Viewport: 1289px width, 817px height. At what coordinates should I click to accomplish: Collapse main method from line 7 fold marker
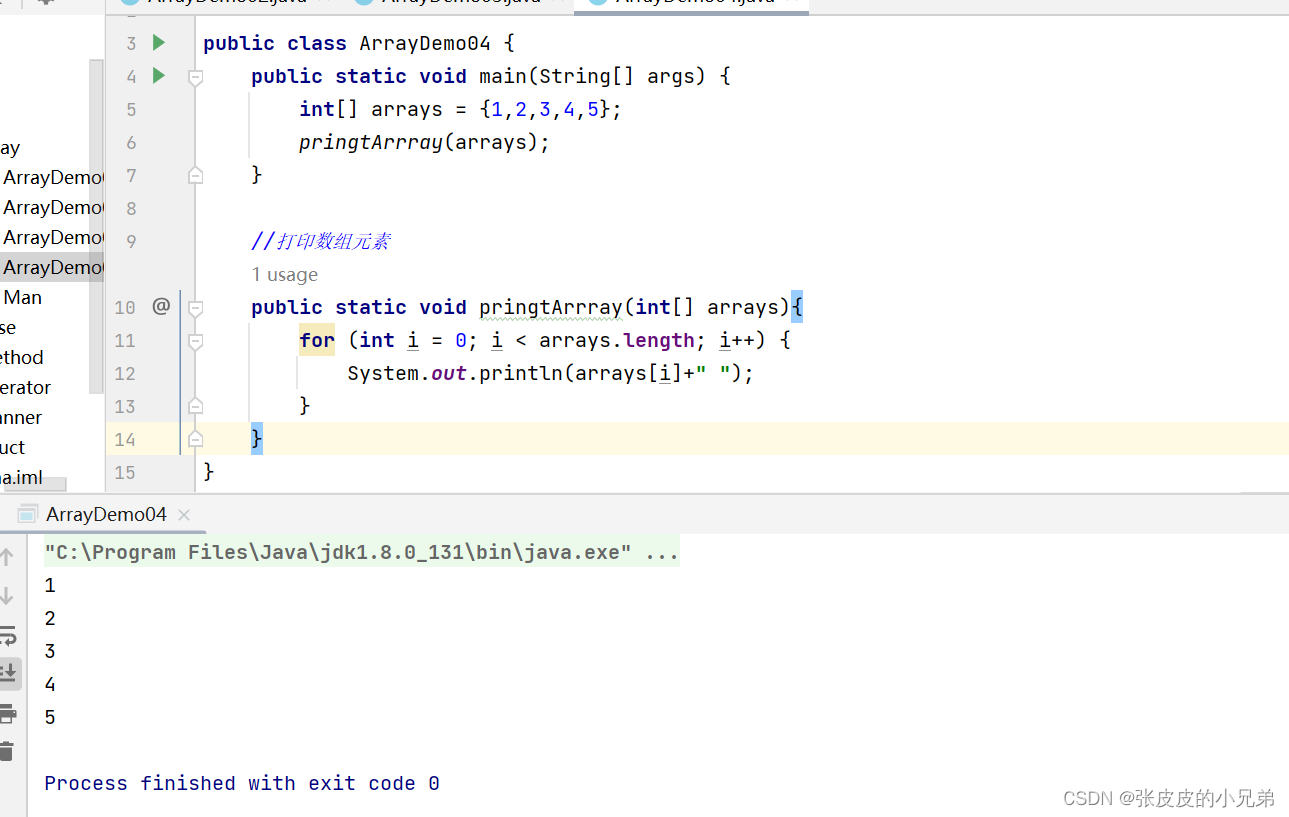(x=196, y=175)
